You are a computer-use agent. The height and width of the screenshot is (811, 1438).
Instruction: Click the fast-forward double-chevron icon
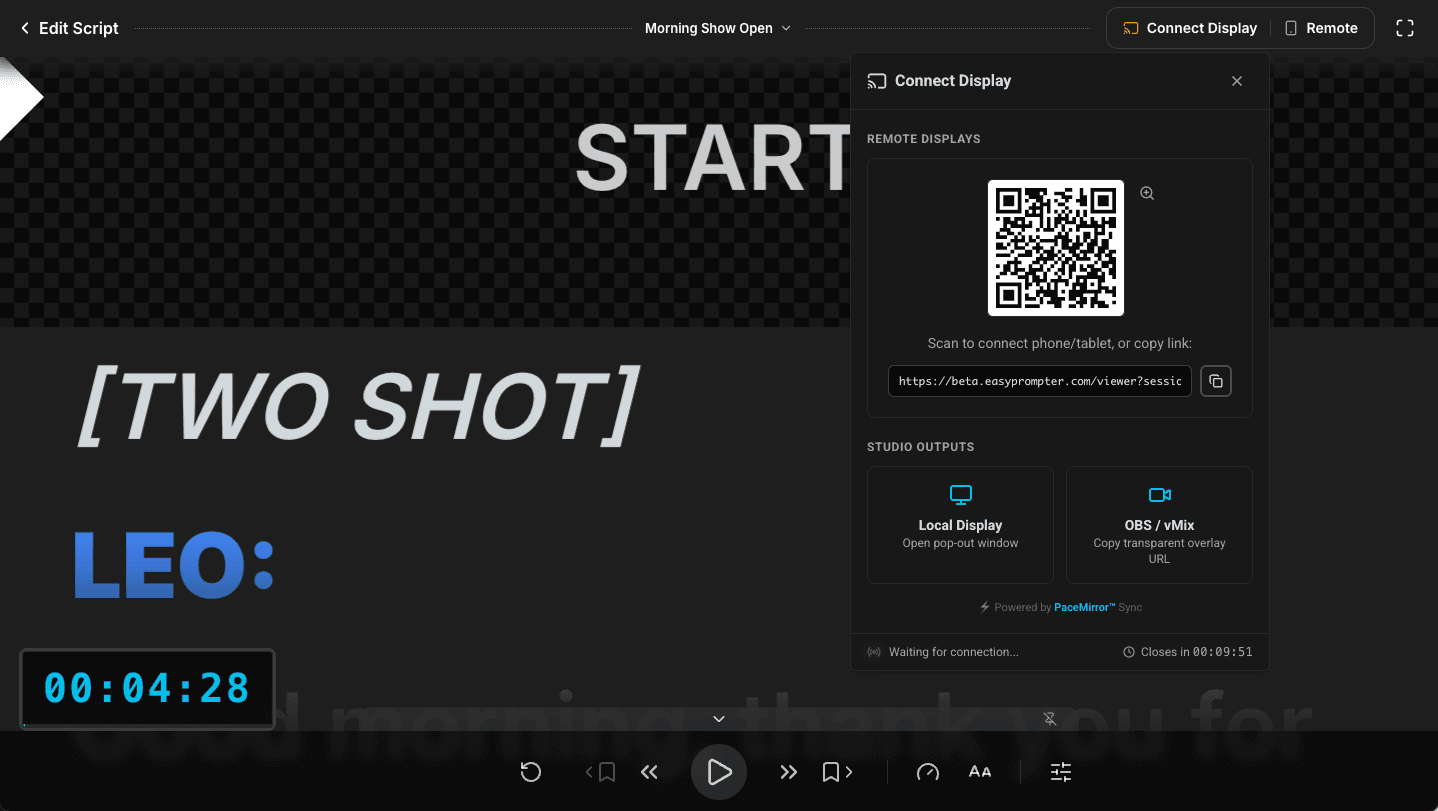tap(789, 772)
